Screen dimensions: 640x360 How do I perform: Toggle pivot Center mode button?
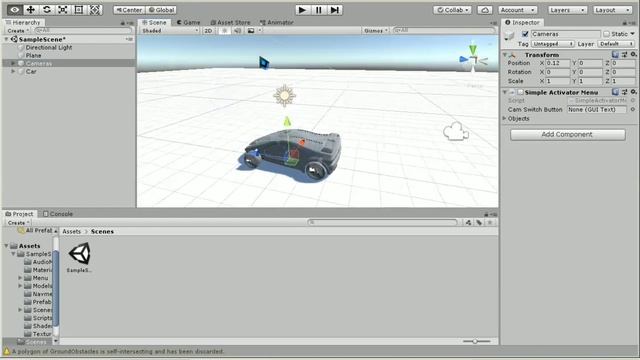[x=129, y=10]
